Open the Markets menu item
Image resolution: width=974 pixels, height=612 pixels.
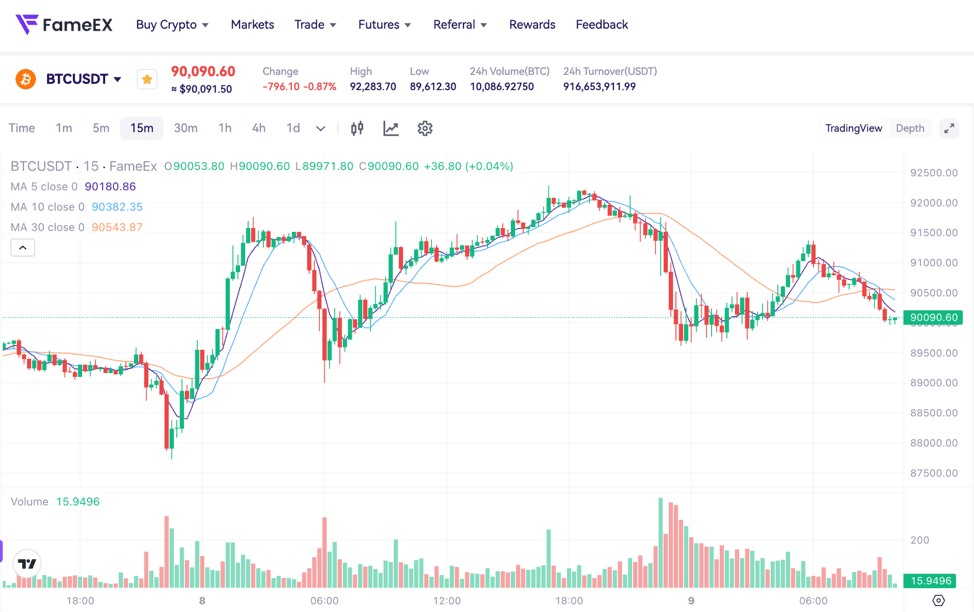tap(252, 24)
